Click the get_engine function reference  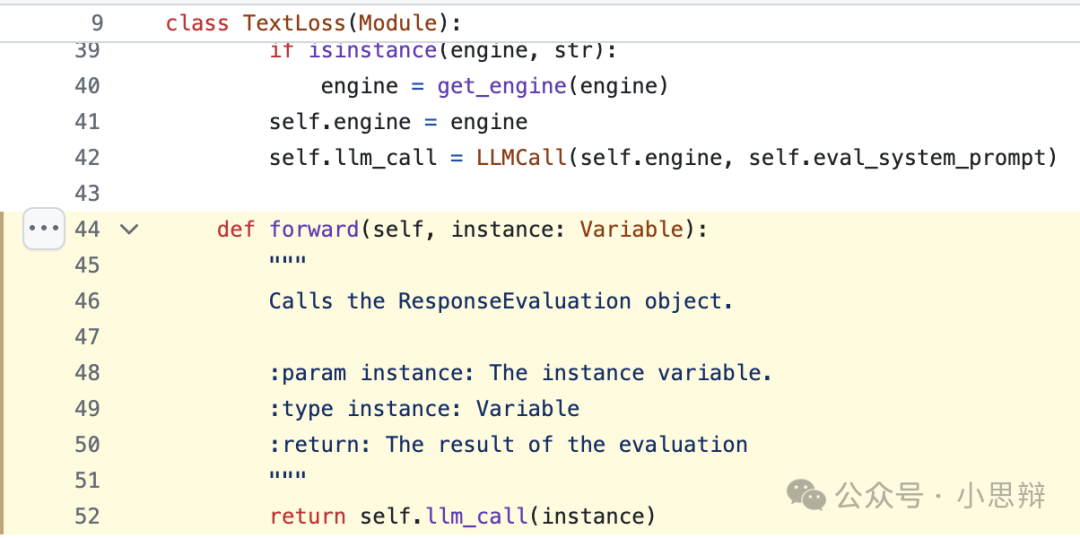[501, 86]
